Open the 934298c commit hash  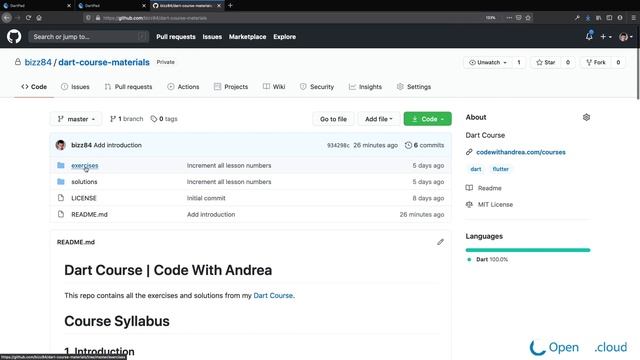(x=338, y=145)
